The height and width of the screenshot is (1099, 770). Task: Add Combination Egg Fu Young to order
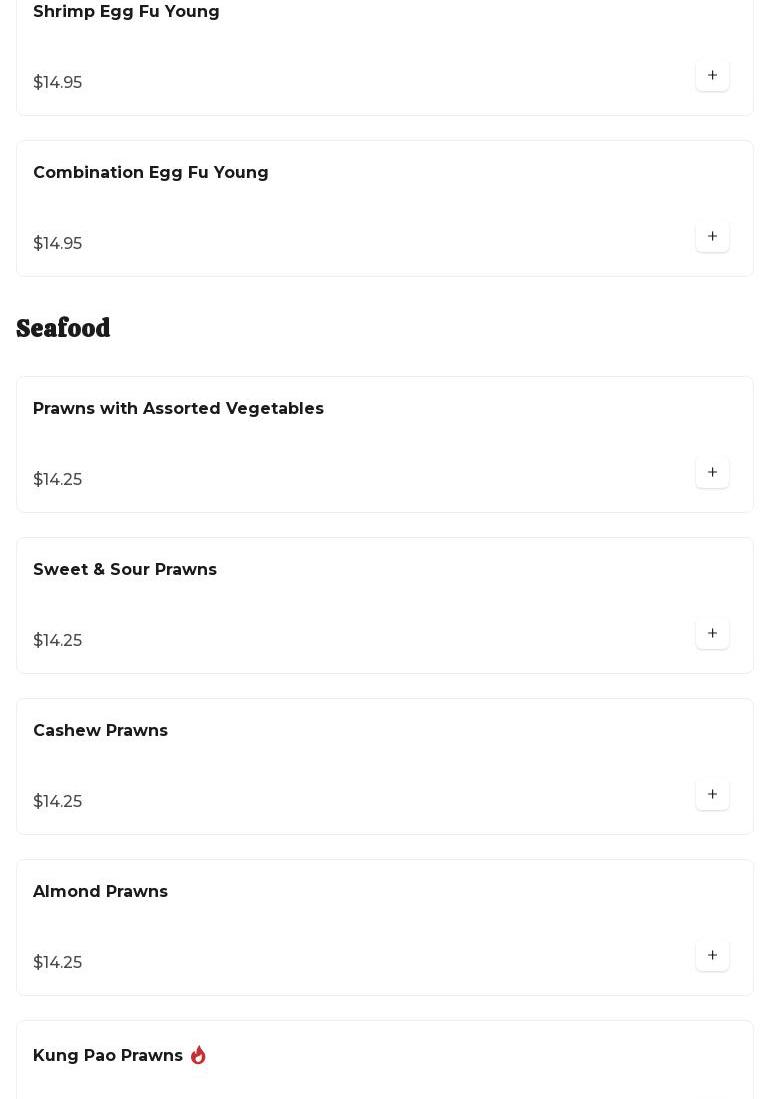click(x=712, y=237)
